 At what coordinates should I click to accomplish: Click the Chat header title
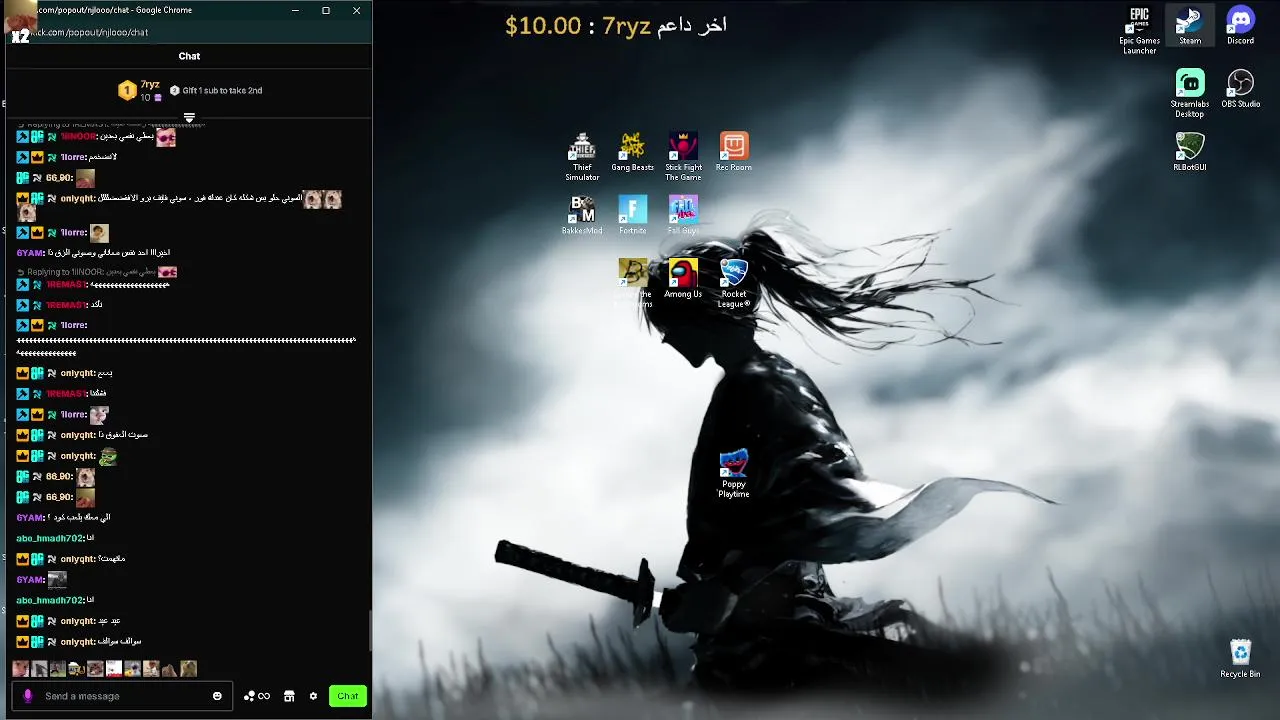click(x=189, y=56)
